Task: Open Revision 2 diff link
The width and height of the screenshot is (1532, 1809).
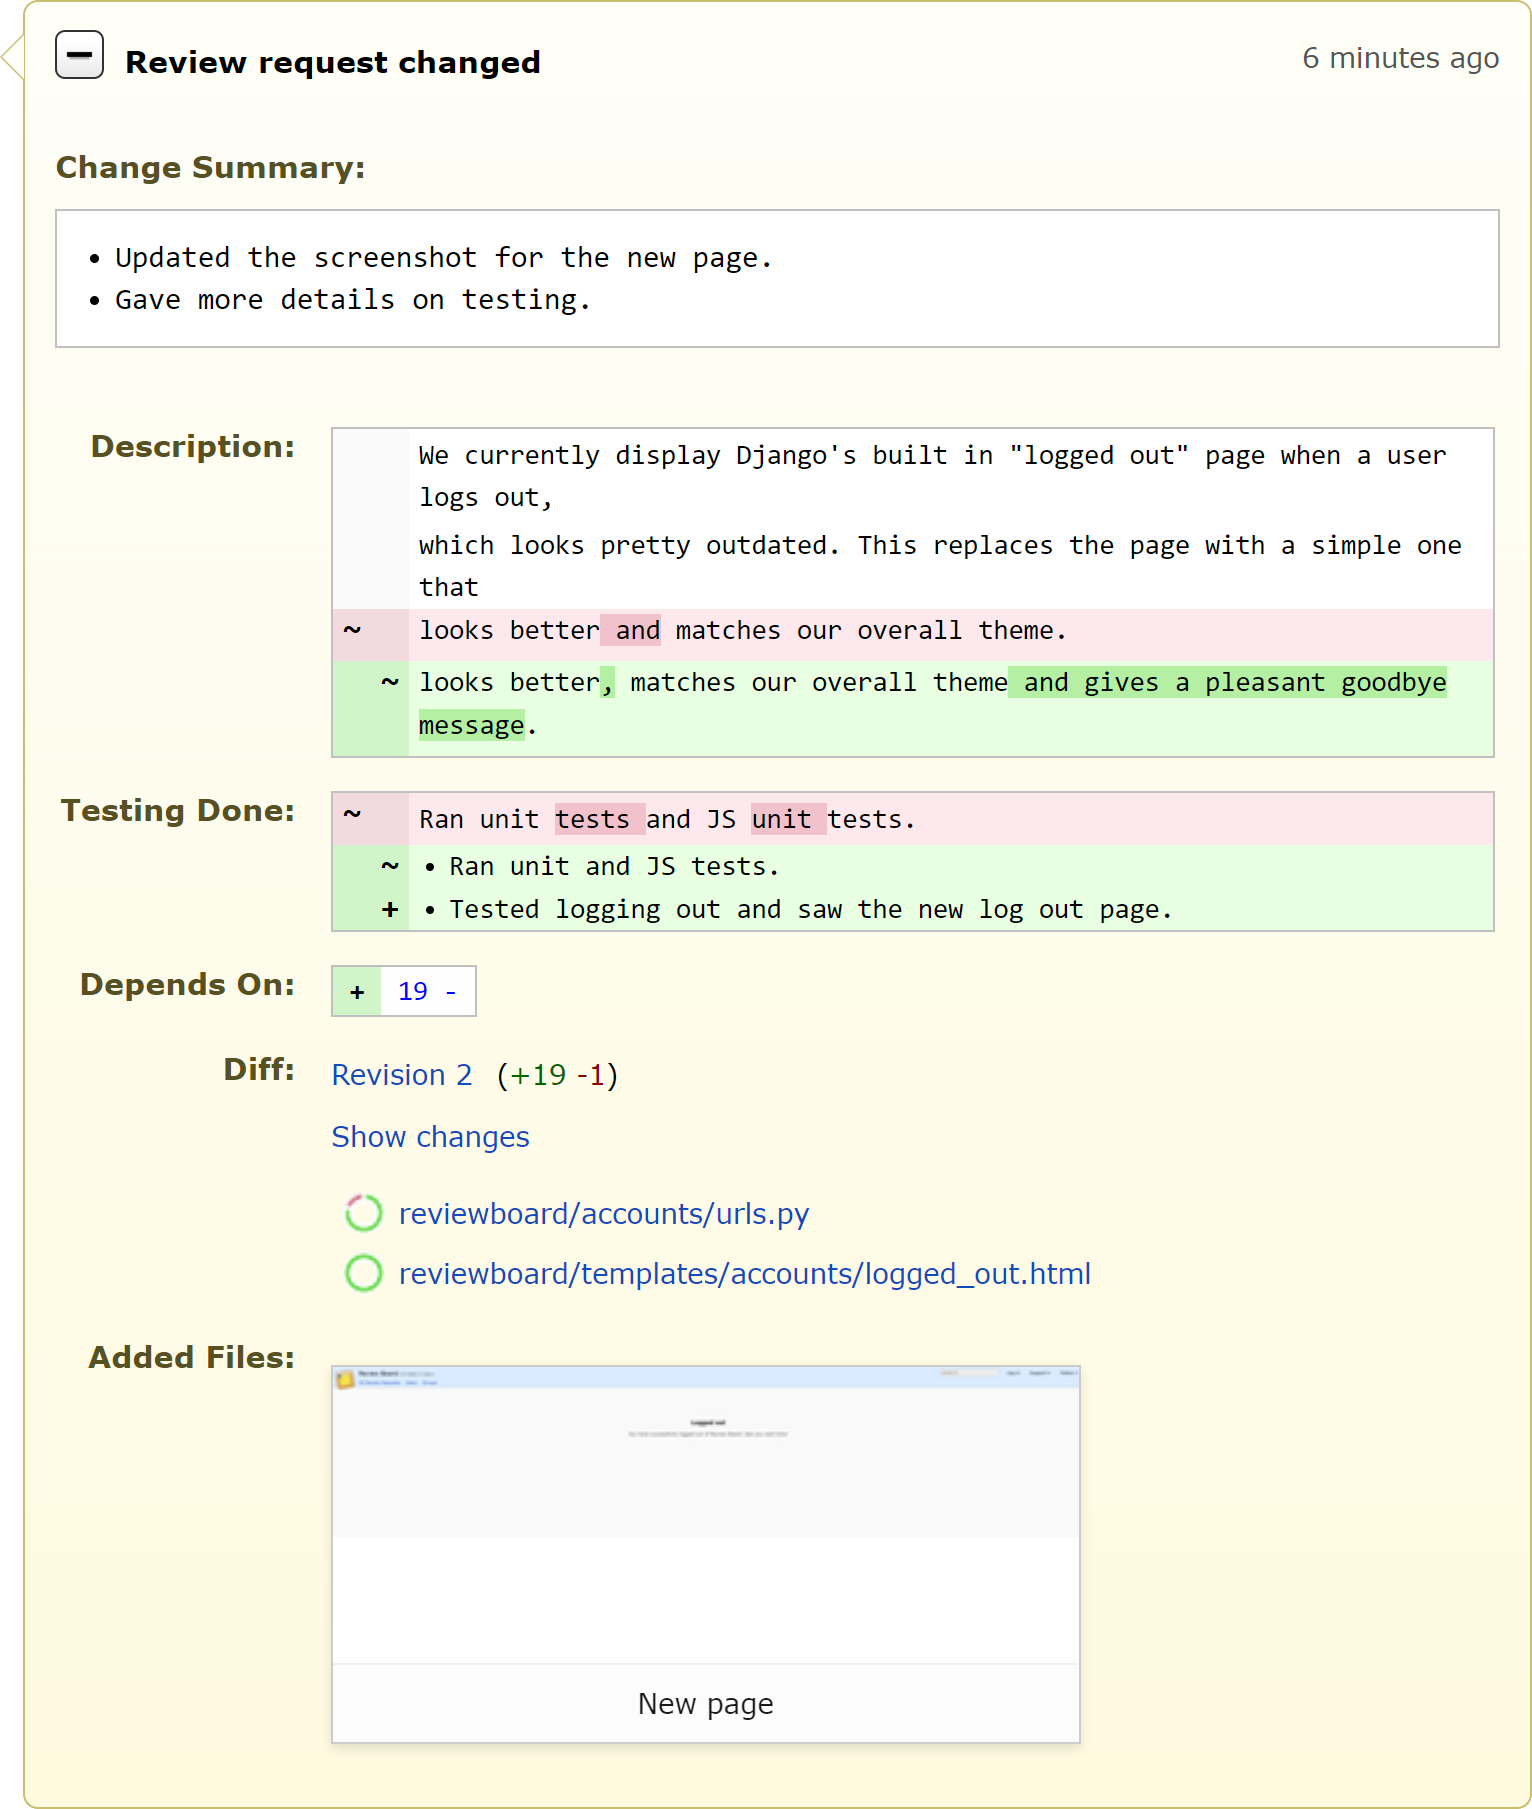Action: click(402, 1075)
